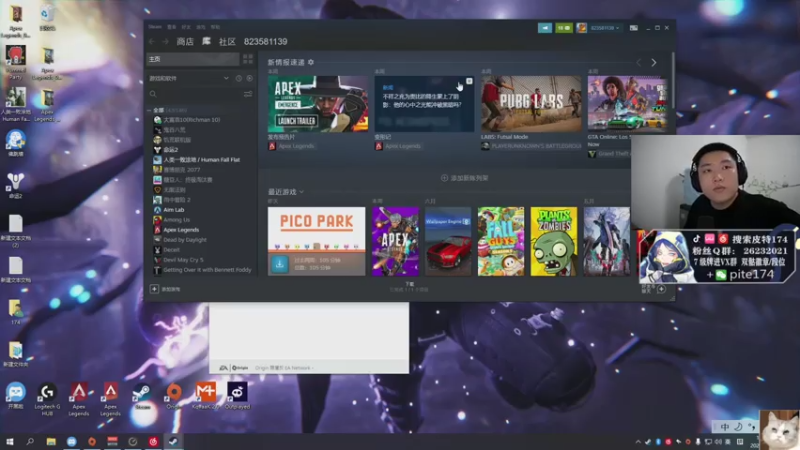800x450 pixels.
Task: Open the 商店 (Store) tab
Action: click(x=185, y=42)
